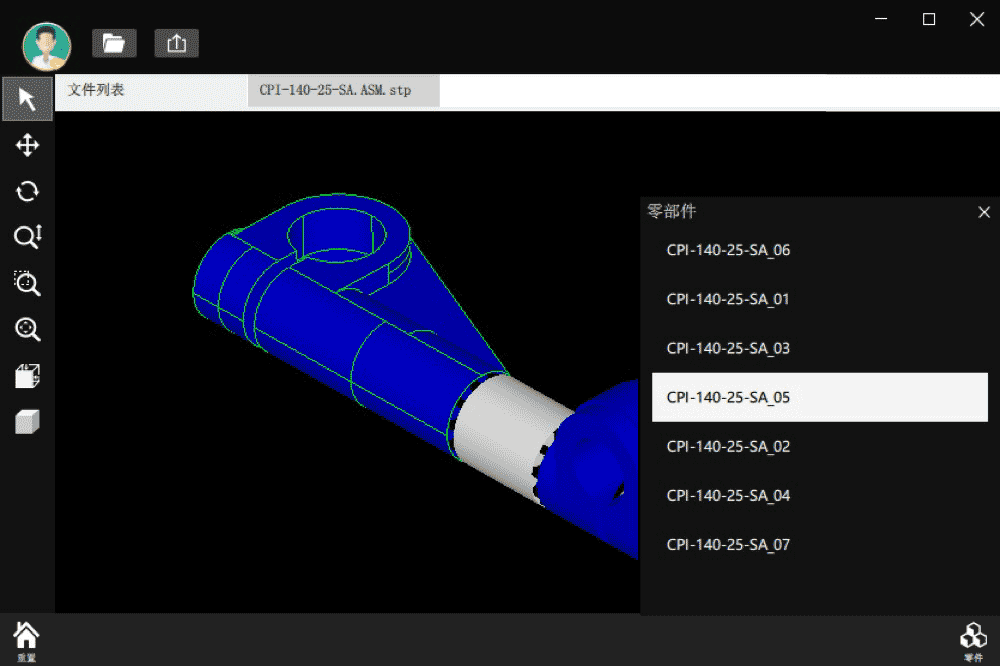Switch to solid shaded cube view

tap(27, 422)
